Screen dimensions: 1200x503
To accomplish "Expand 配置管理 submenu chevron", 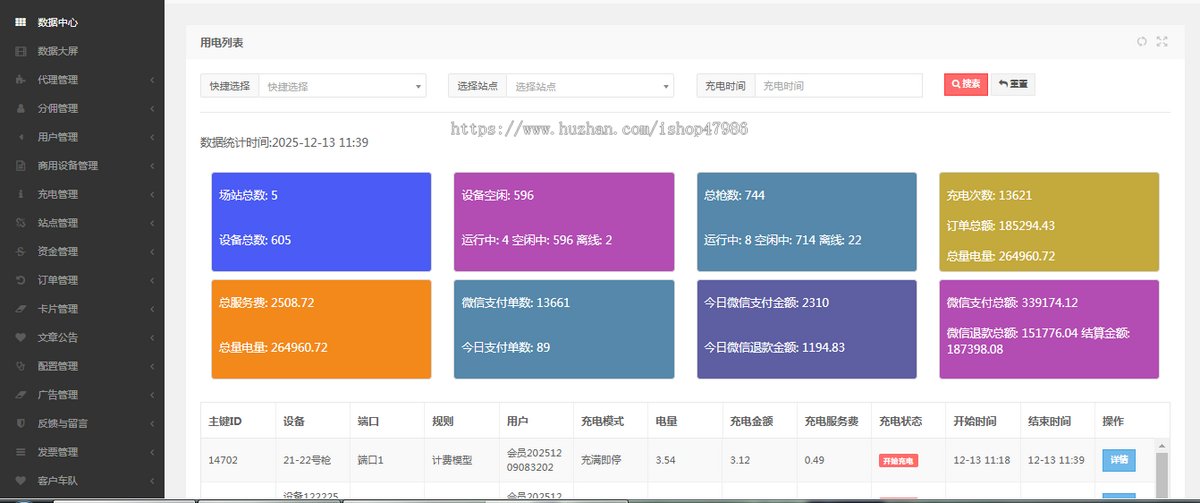I will (x=152, y=366).
